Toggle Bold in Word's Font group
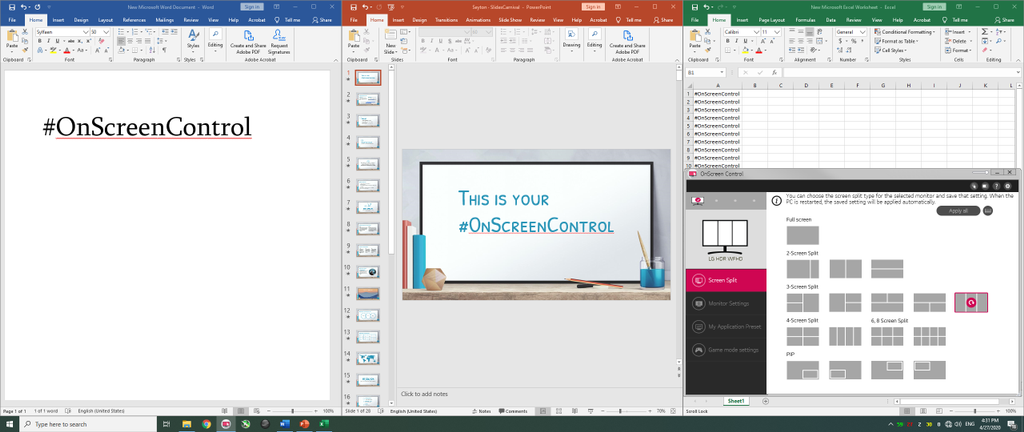Image resolution: width=1024 pixels, height=432 pixels. coord(39,40)
